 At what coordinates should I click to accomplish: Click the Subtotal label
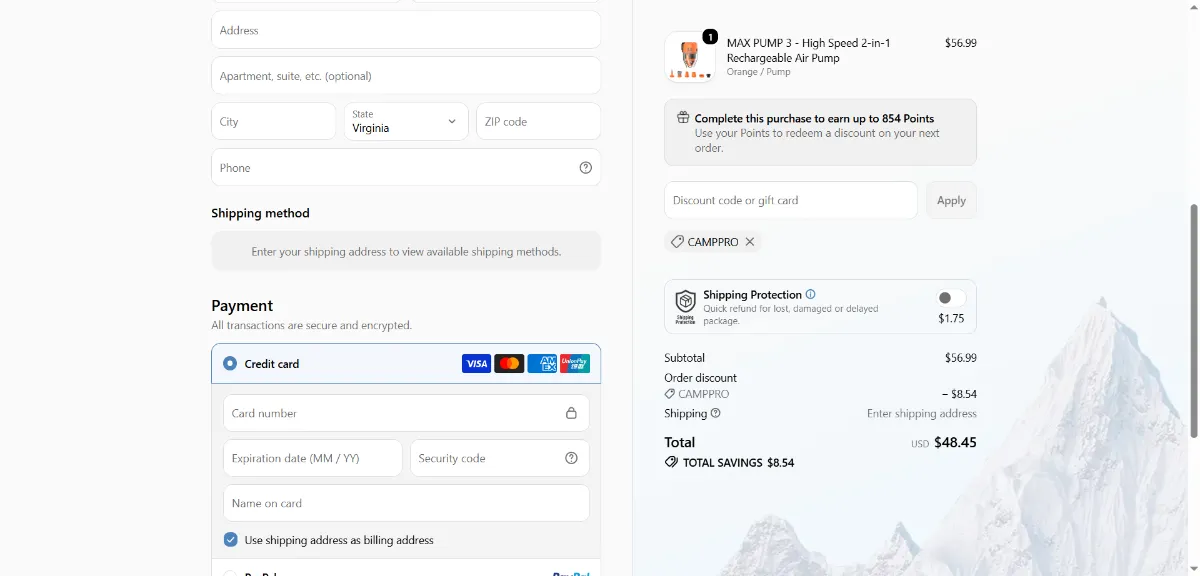coord(684,358)
